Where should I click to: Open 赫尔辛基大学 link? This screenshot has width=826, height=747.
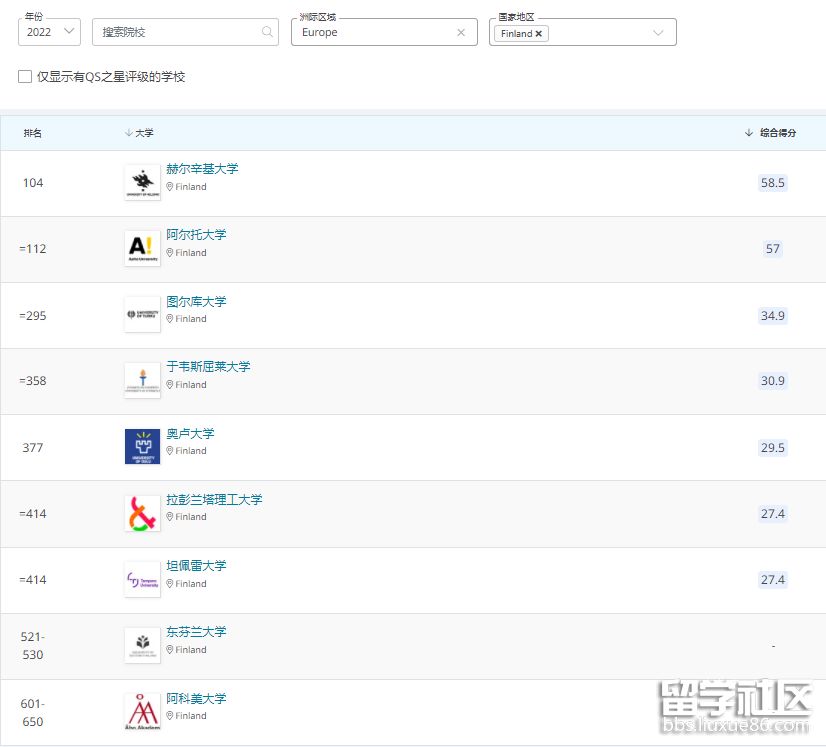202,169
